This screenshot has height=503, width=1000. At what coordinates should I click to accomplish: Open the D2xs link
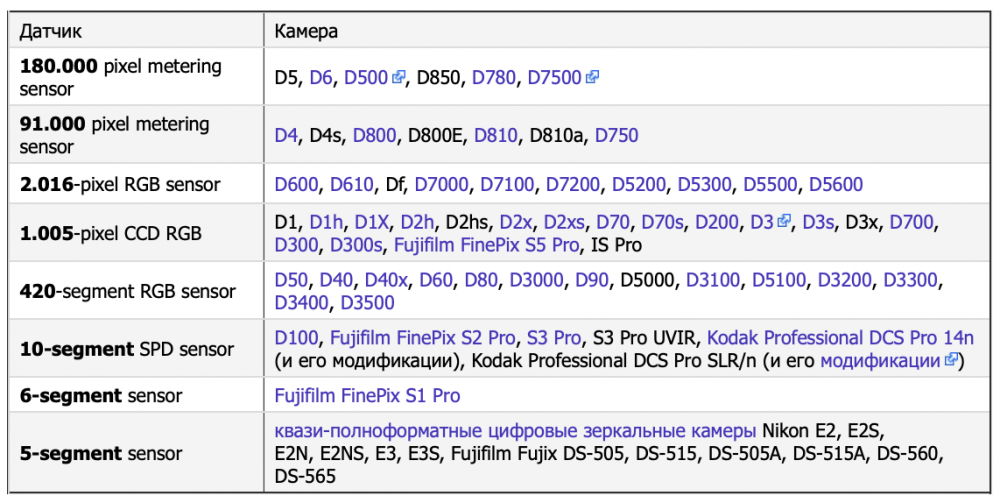pos(564,222)
